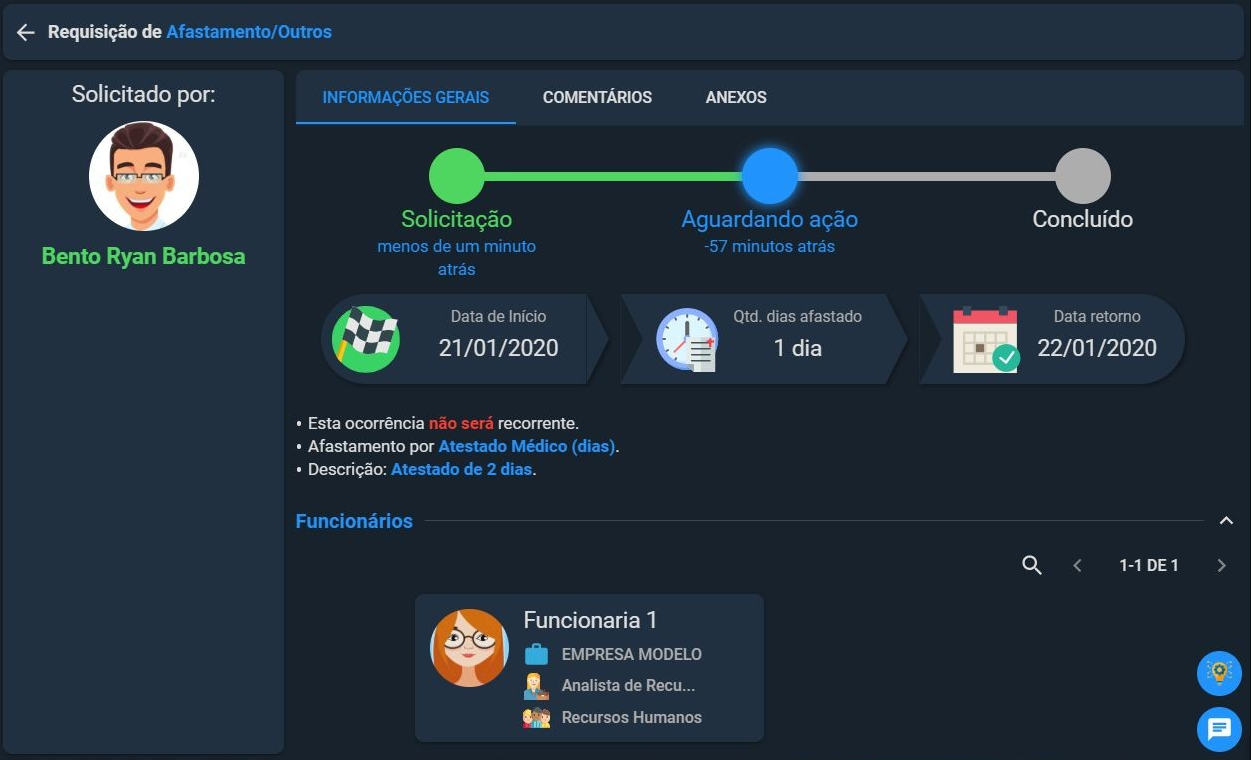Screen dimensions: 1251x760
Task: Click the job role icon beside Analista
Action: [x=537, y=686]
